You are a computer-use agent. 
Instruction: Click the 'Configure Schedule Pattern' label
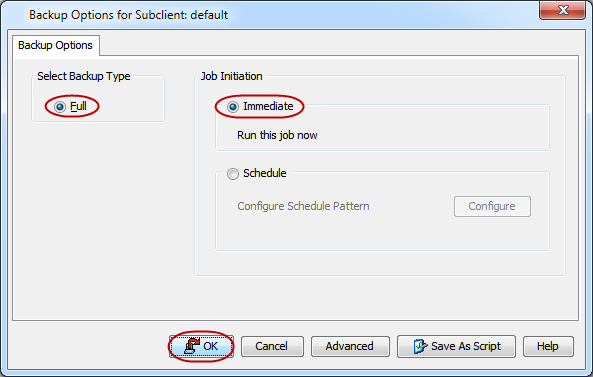click(x=303, y=206)
